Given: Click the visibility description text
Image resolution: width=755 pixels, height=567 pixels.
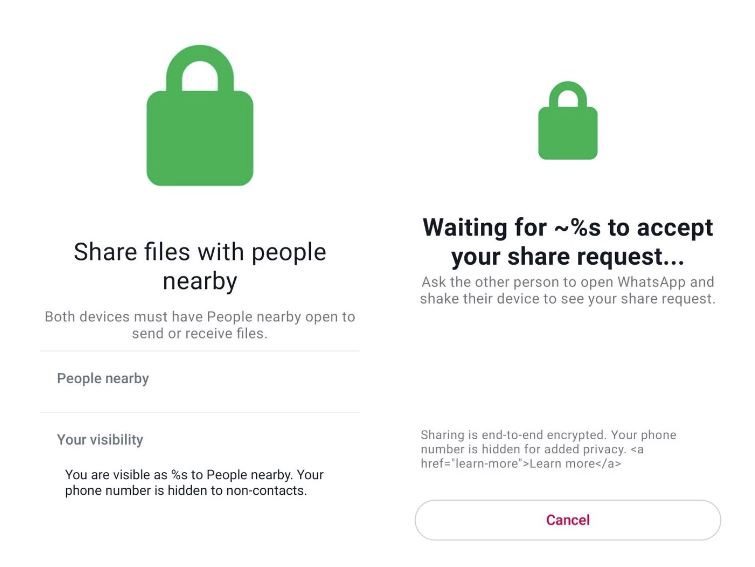Looking at the screenshot, I should point(194,482).
